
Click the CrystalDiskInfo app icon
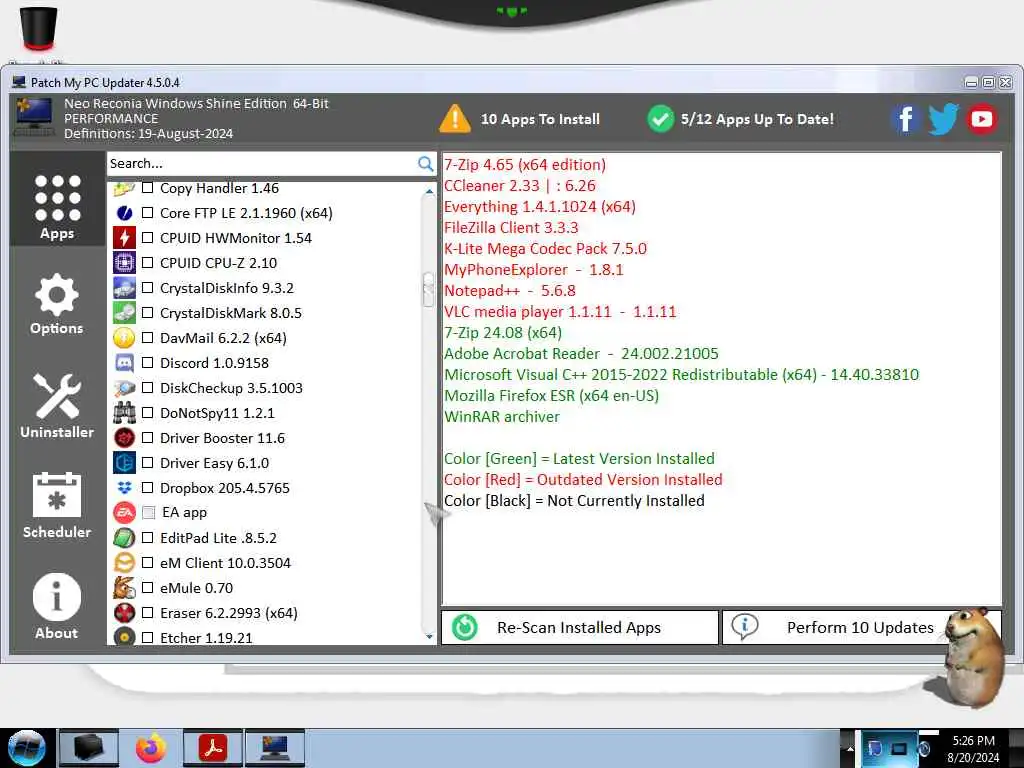click(x=124, y=288)
